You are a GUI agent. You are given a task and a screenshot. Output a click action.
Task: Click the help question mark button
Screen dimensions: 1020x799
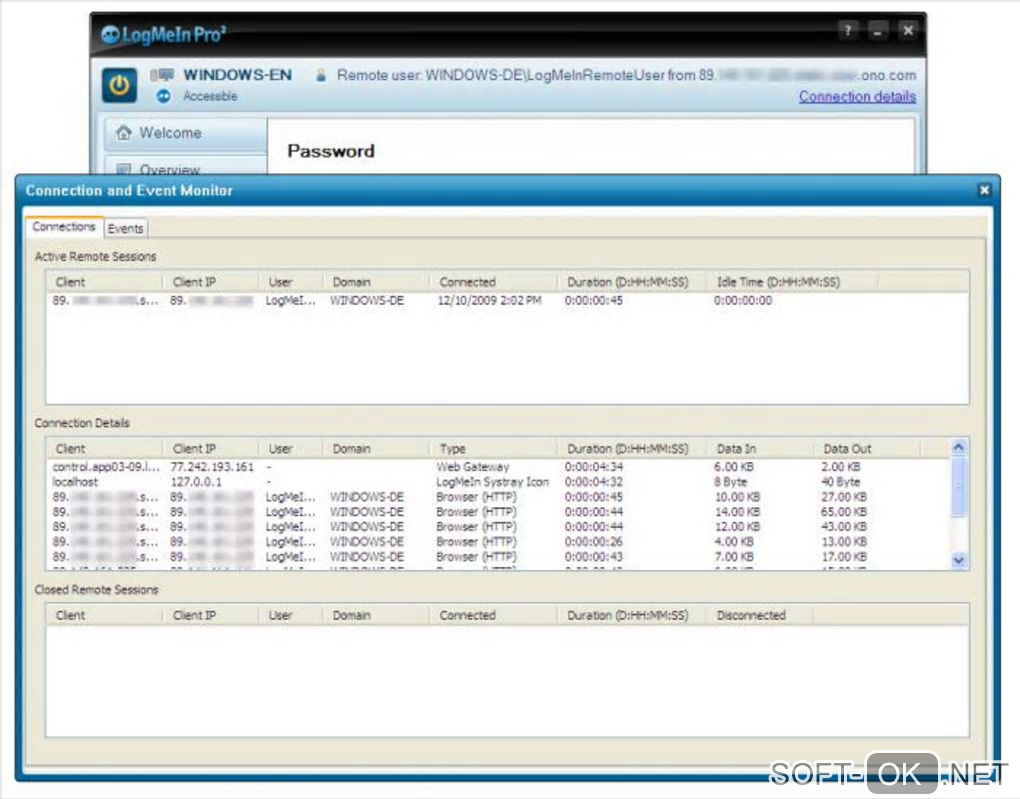point(848,30)
